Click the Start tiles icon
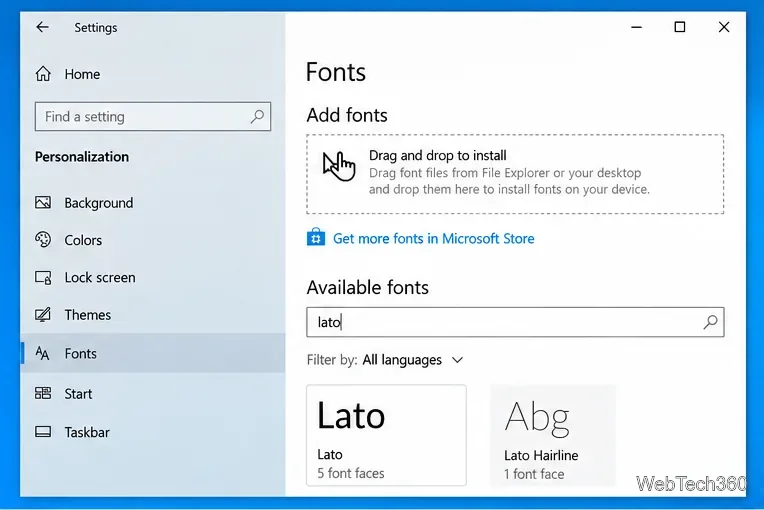This screenshot has height=510, width=764. (43, 393)
